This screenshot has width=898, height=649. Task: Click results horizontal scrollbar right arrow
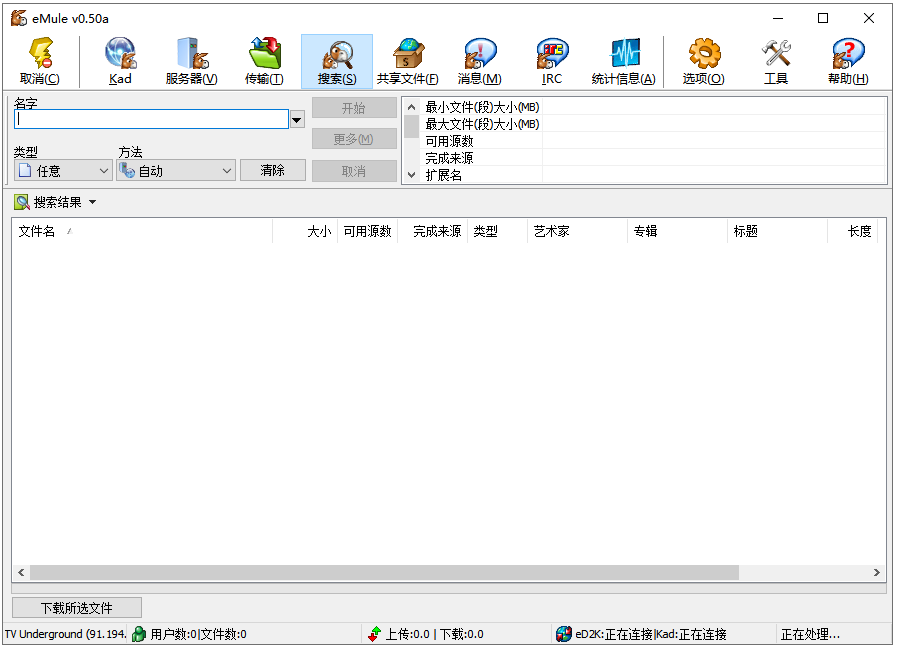point(877,572)
